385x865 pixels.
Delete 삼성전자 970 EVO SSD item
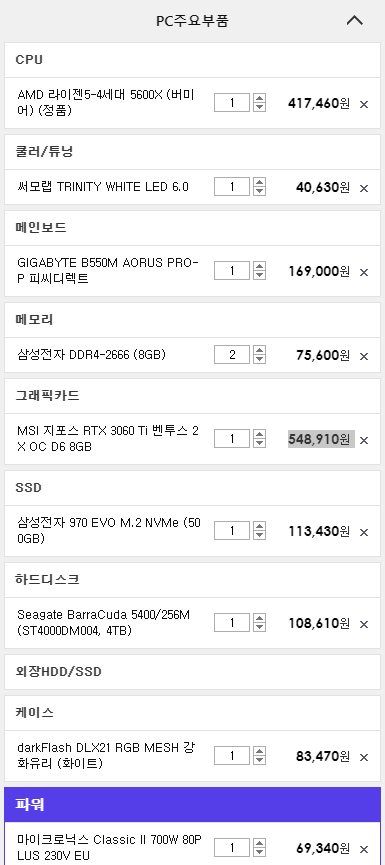[363, 532]
